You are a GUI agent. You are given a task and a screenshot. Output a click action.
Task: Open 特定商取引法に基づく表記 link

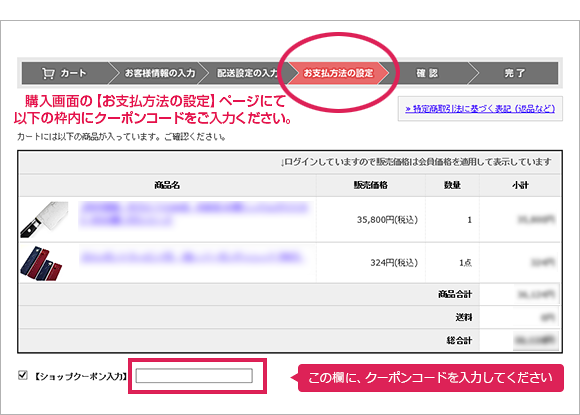[x=480, y=109]
